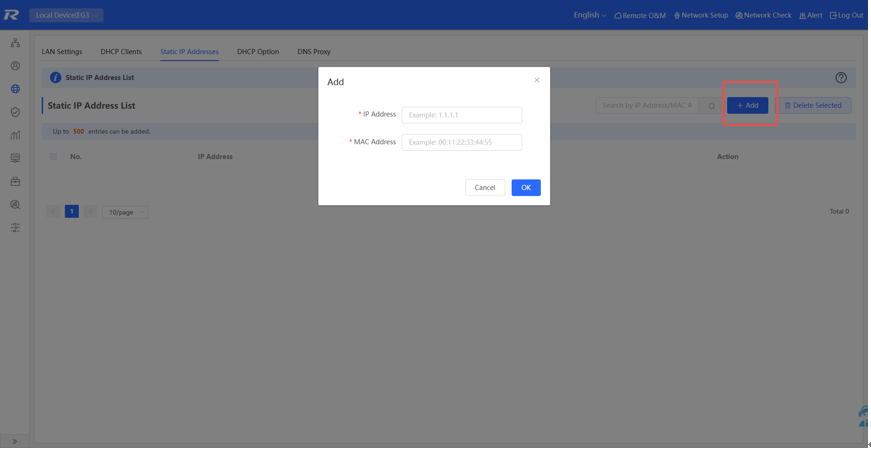Image resolution: width=871 pixels, height=450 pixels.
Task: Click Cancel in the Add dialog
Action: click(485, 188)
